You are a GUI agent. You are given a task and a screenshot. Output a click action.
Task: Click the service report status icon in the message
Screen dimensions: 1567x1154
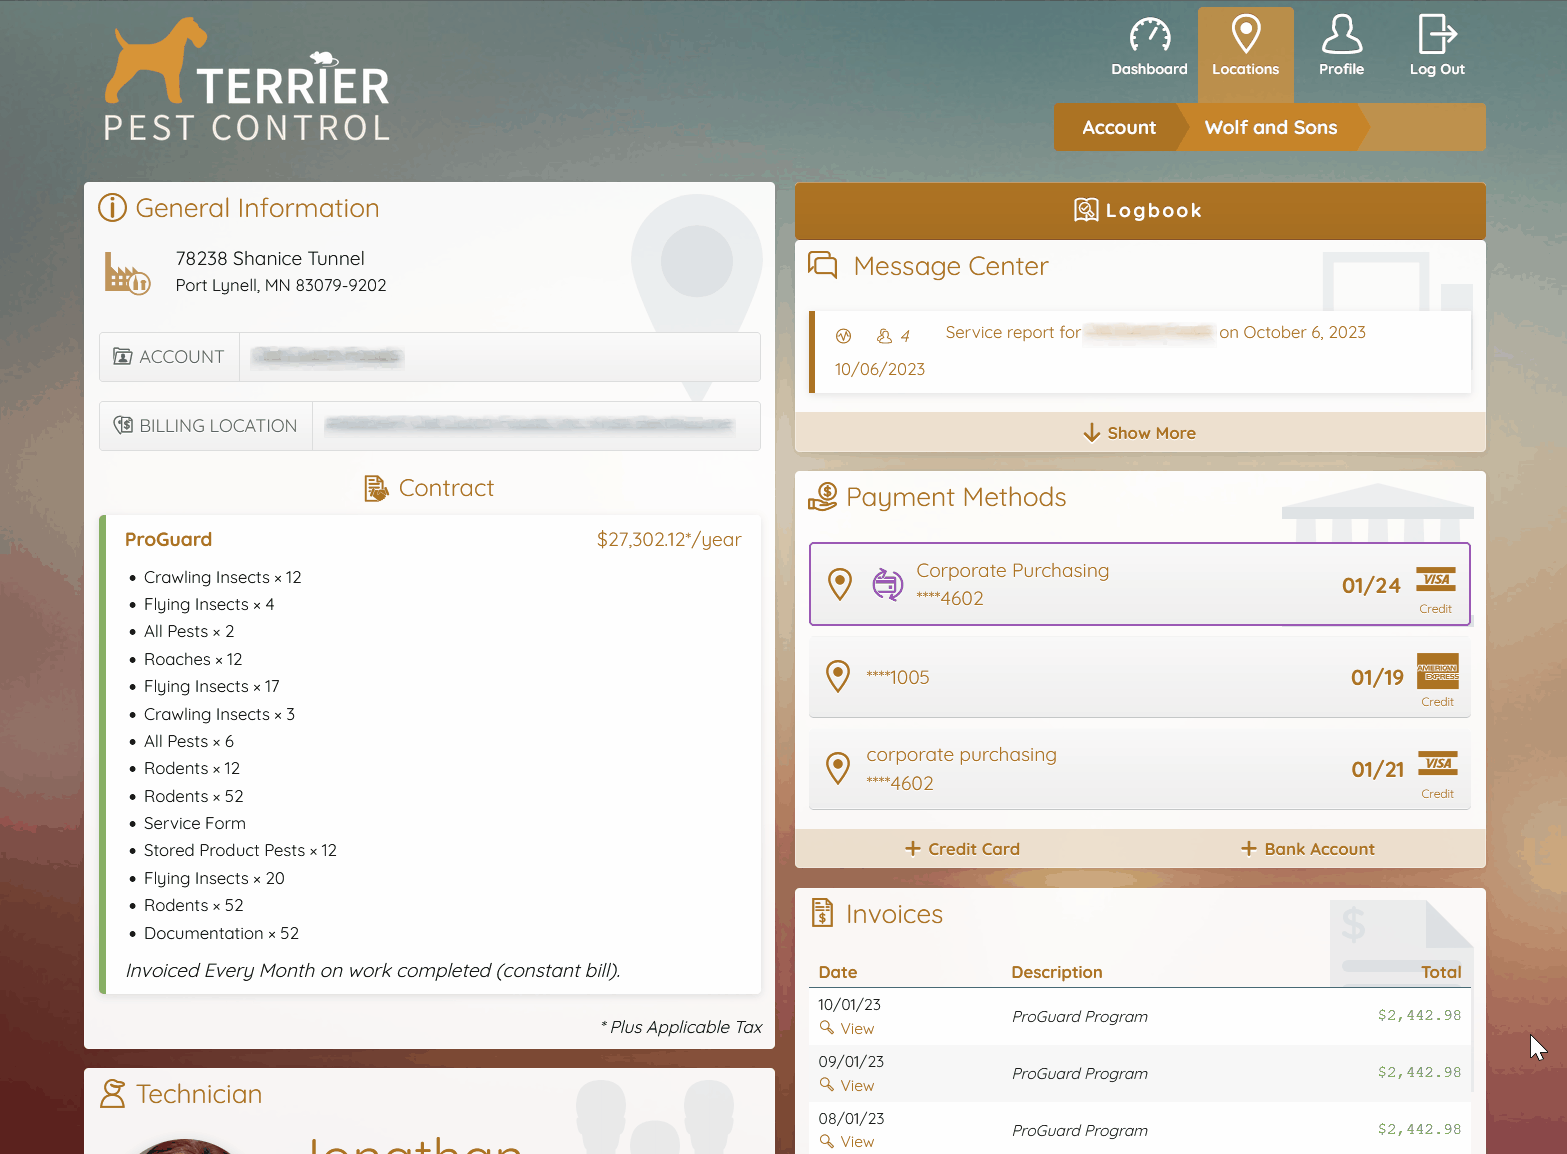click(x=843, y=336)
